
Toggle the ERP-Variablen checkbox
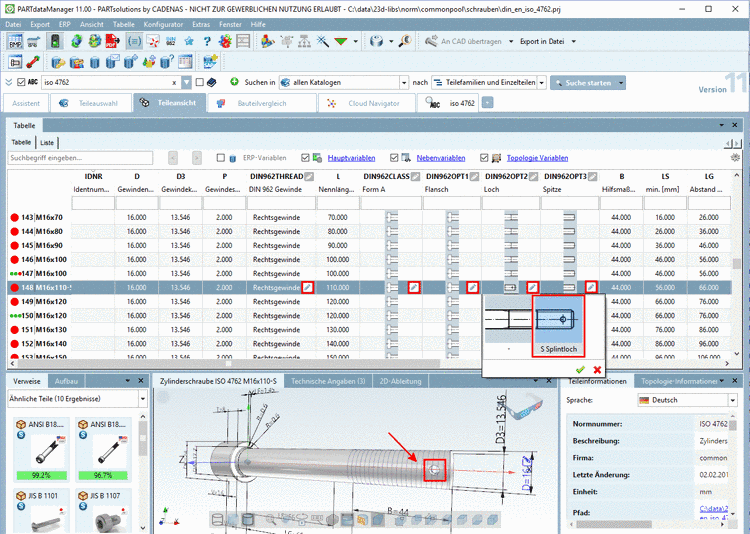(x=221, y=158)
